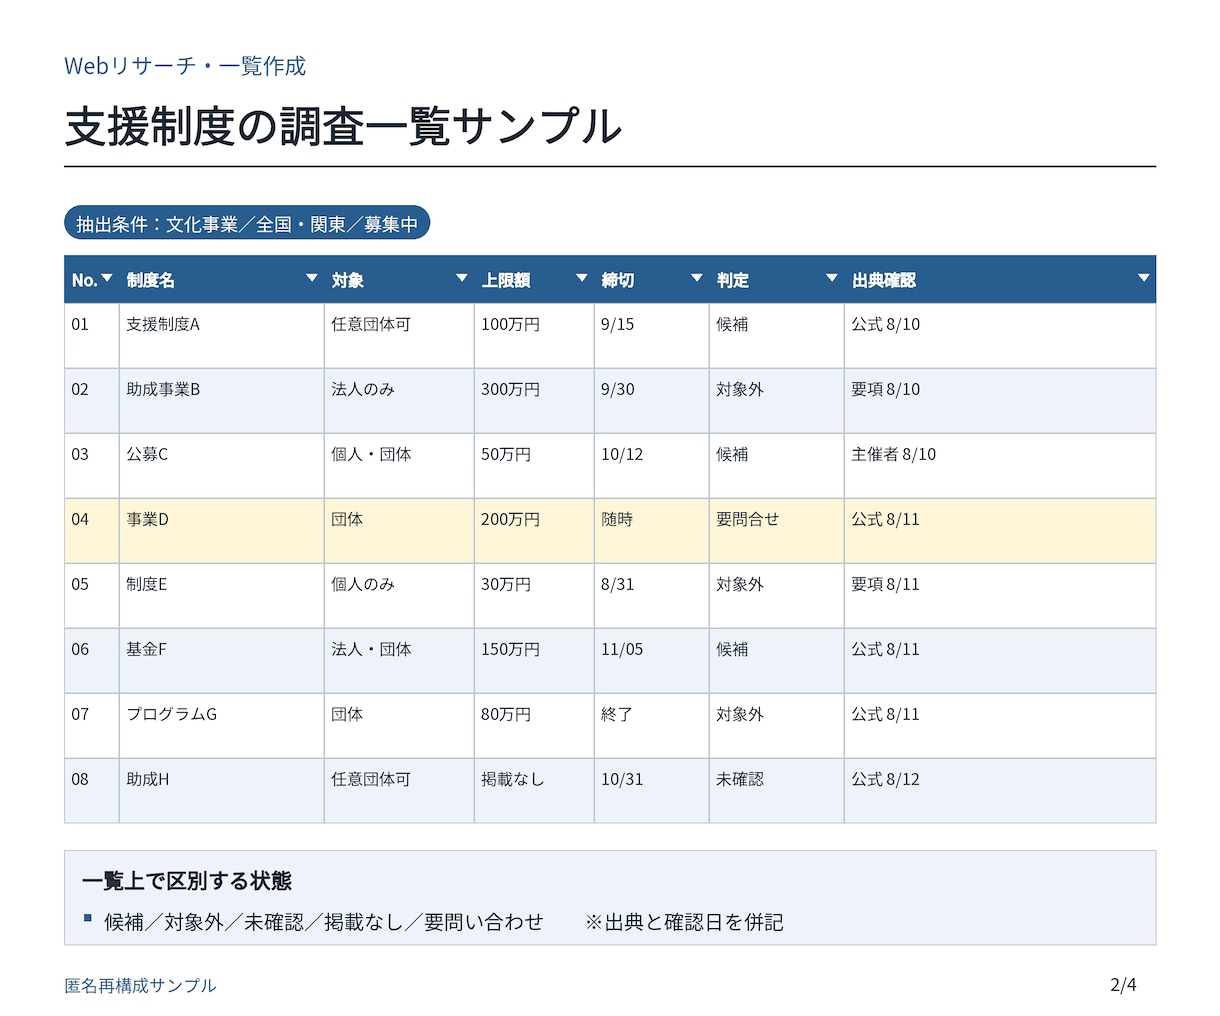The image size is (1220, 1016).
Task: Select the 個人・団体 target cell
Action: point(399,465)
